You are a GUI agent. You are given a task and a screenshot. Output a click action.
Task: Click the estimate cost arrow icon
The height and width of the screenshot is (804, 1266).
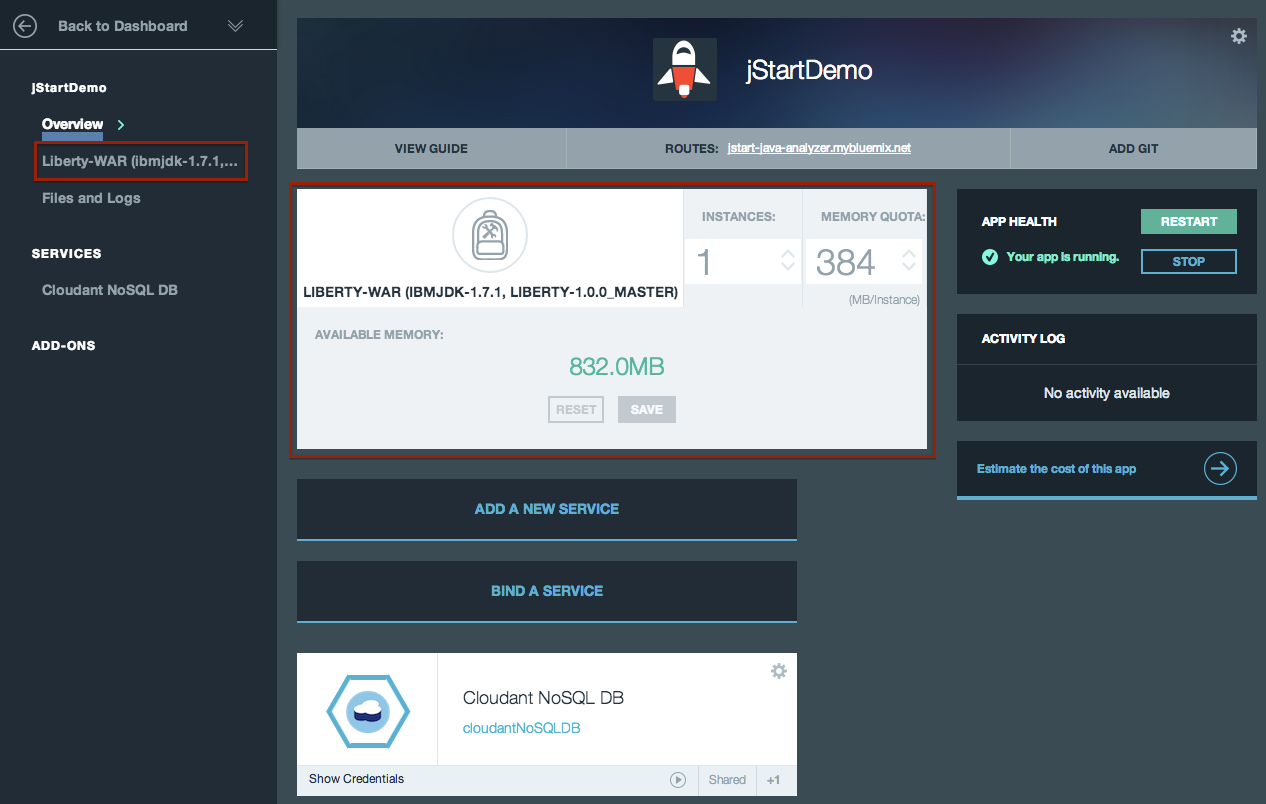[1220, 468]
